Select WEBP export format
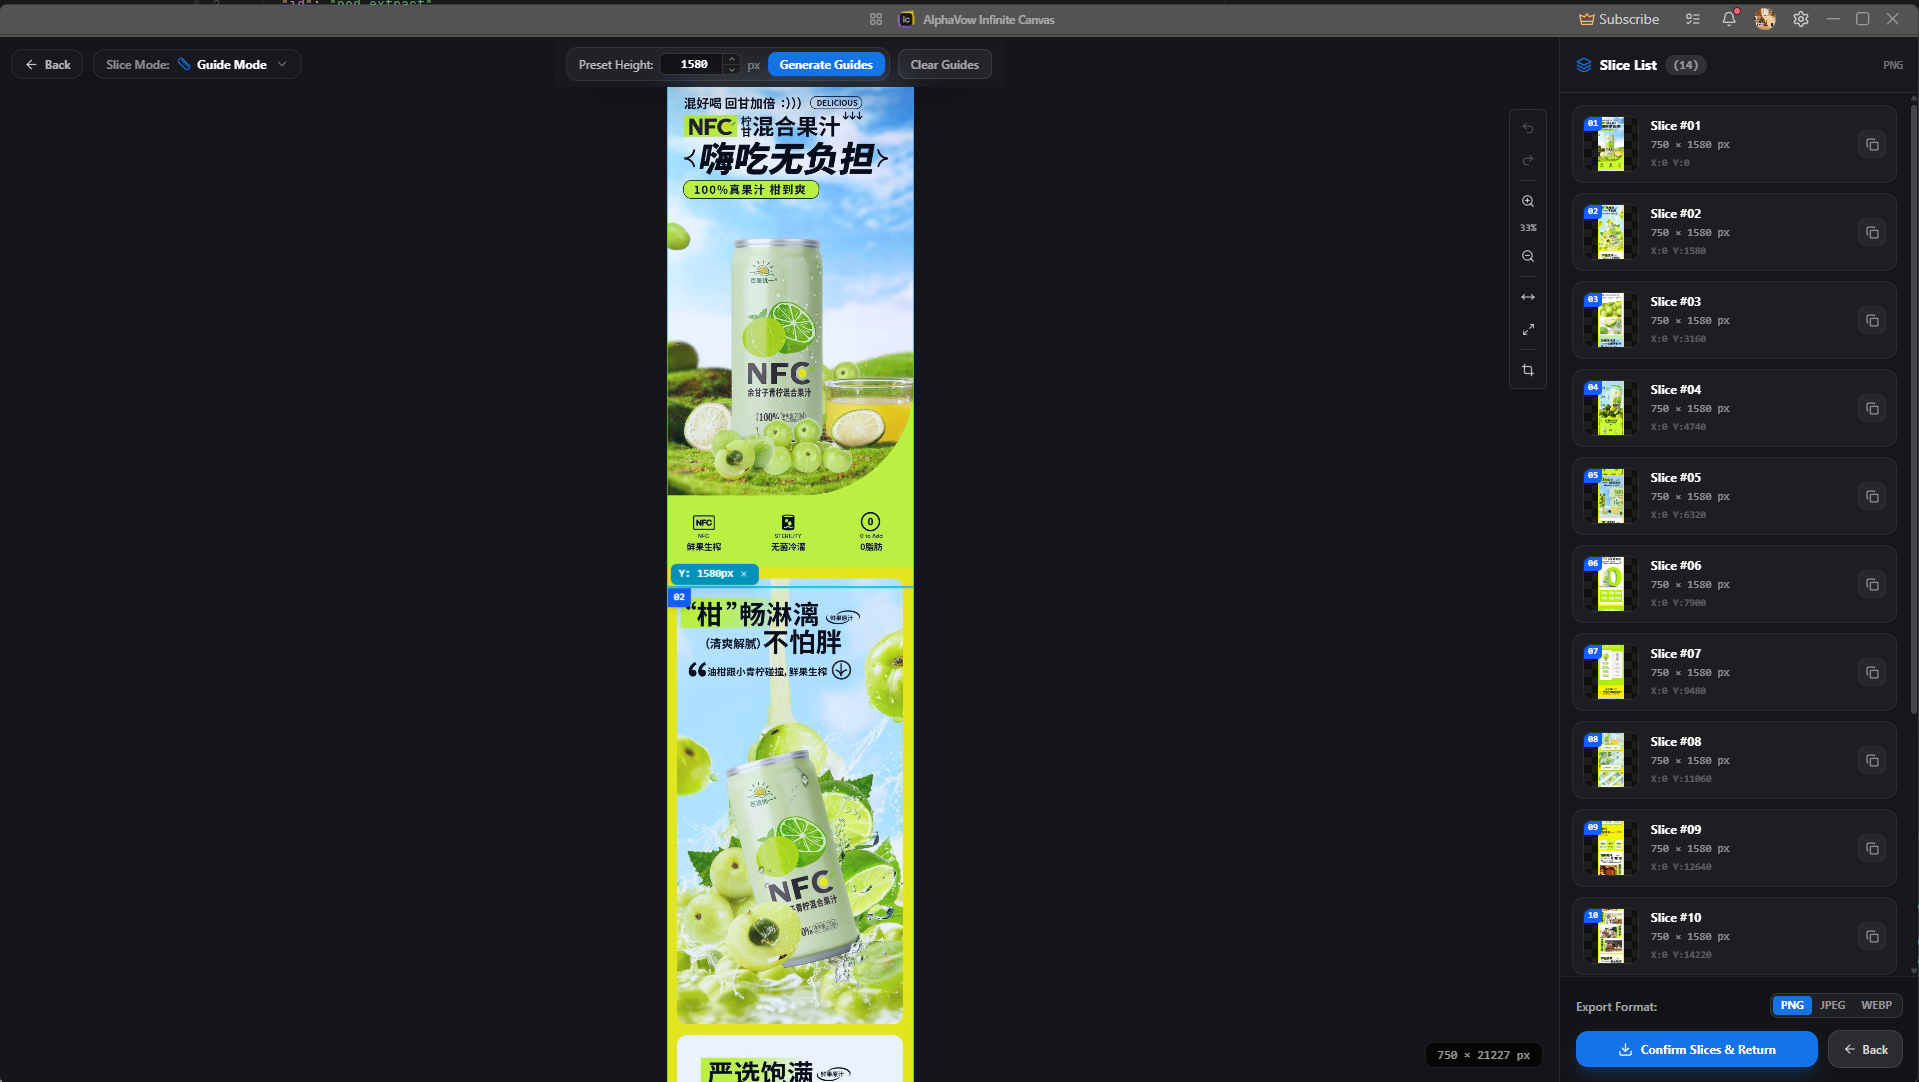The image size is (1919, 1082). (1876, 1005)
